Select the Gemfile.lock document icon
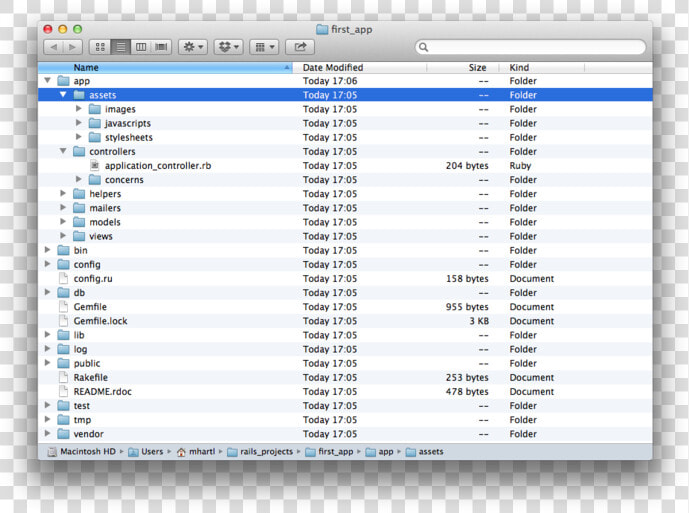Screen dimensions: 689x513 (x=64, y=320)
